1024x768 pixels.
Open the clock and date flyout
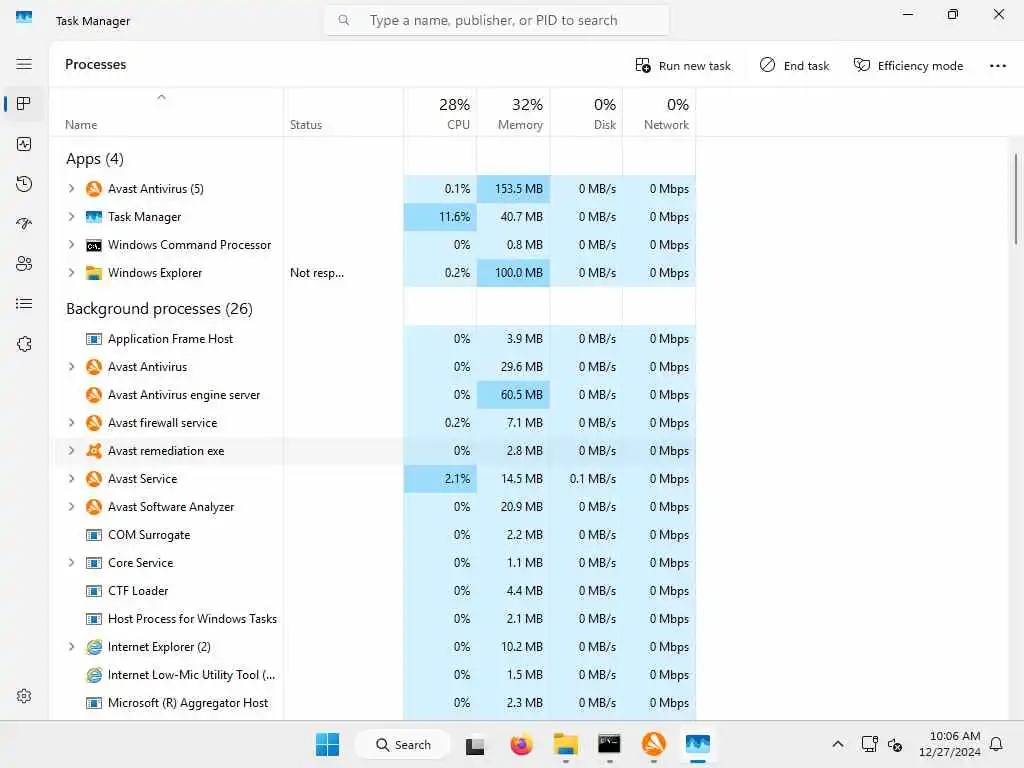950,744
